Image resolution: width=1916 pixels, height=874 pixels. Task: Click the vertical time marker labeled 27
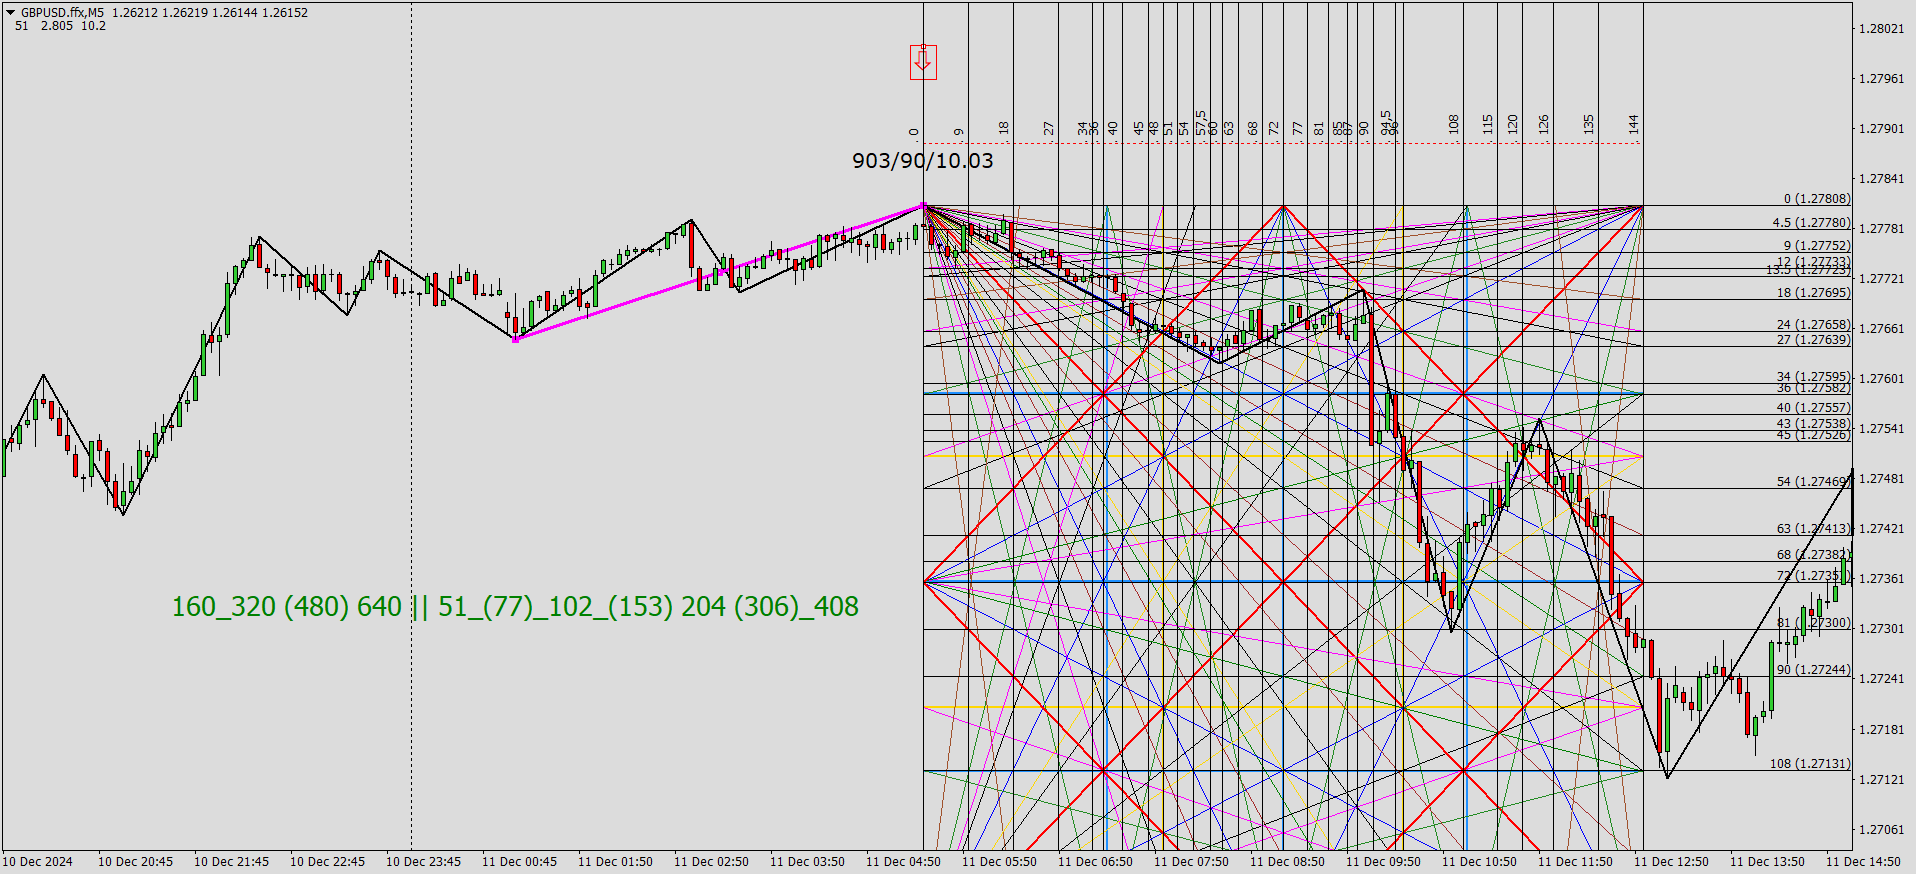pos(1049,128)
